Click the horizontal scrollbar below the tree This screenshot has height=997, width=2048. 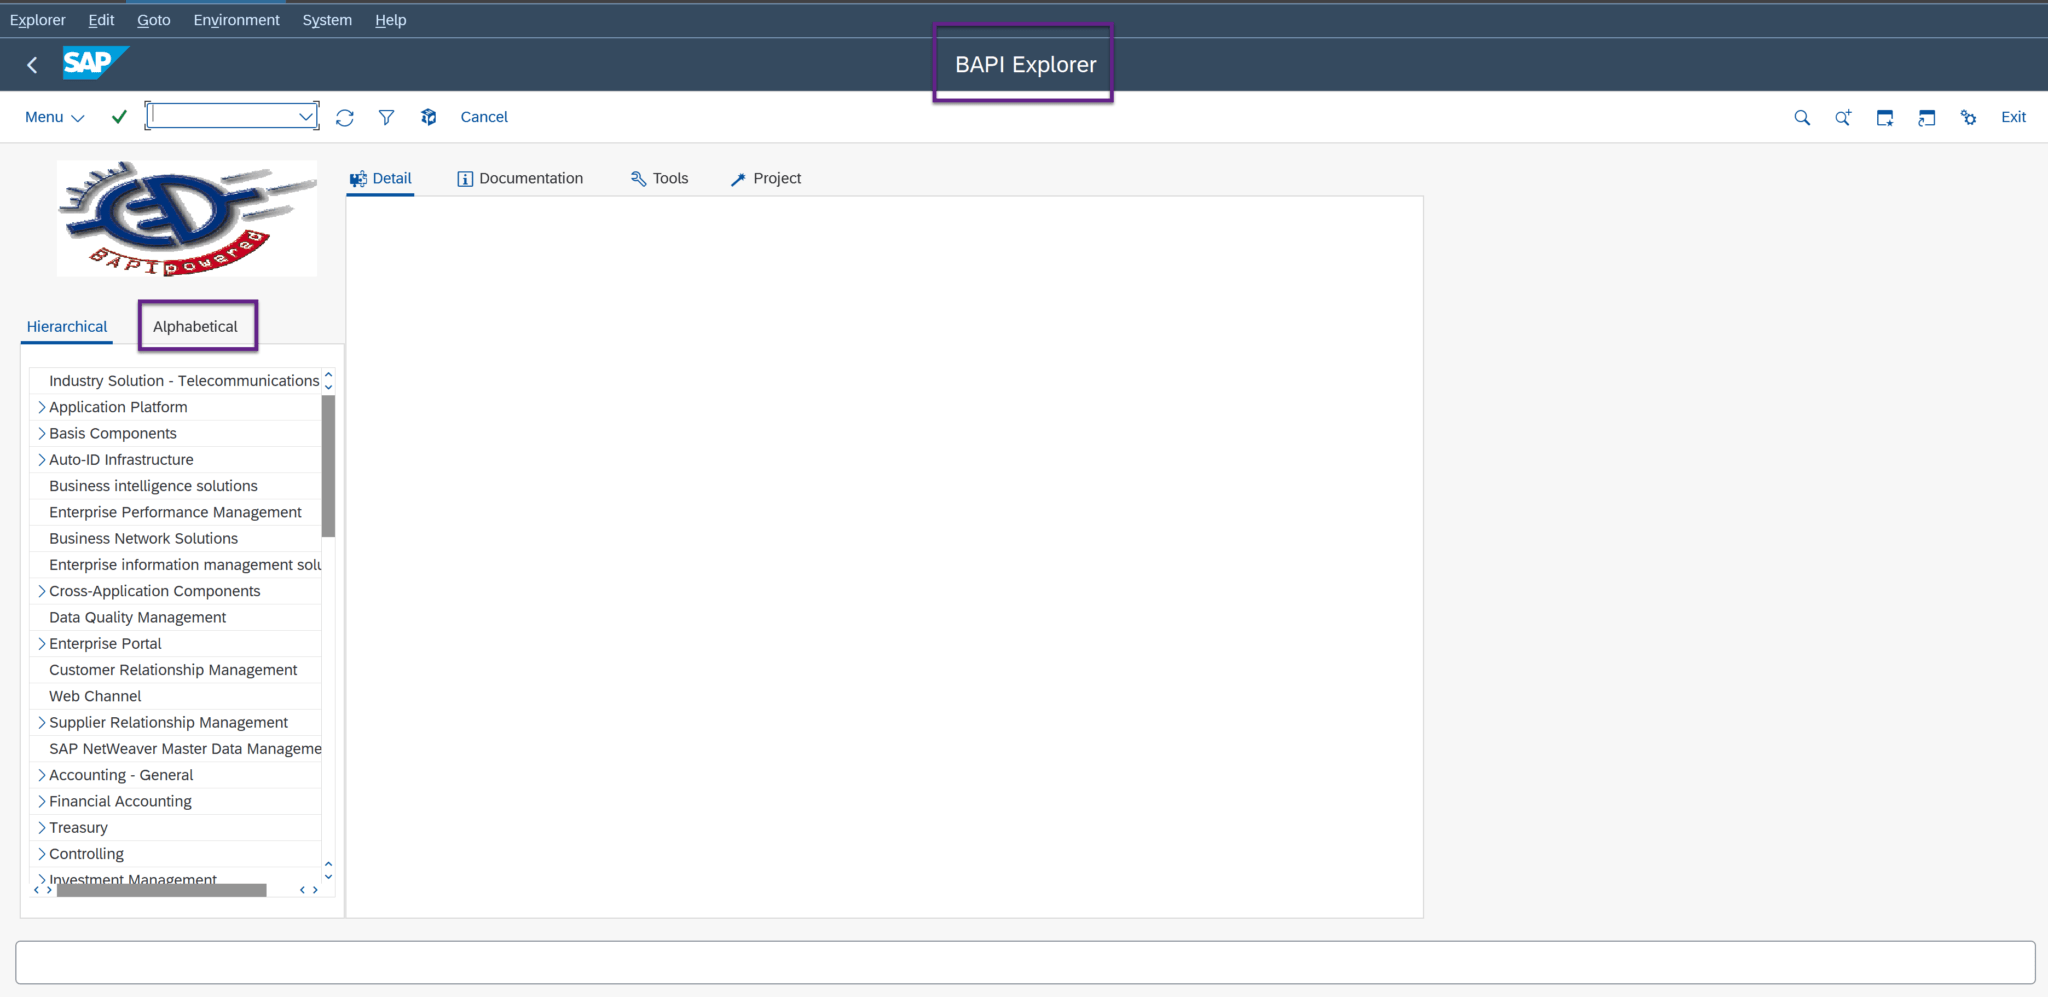[160, 889]
